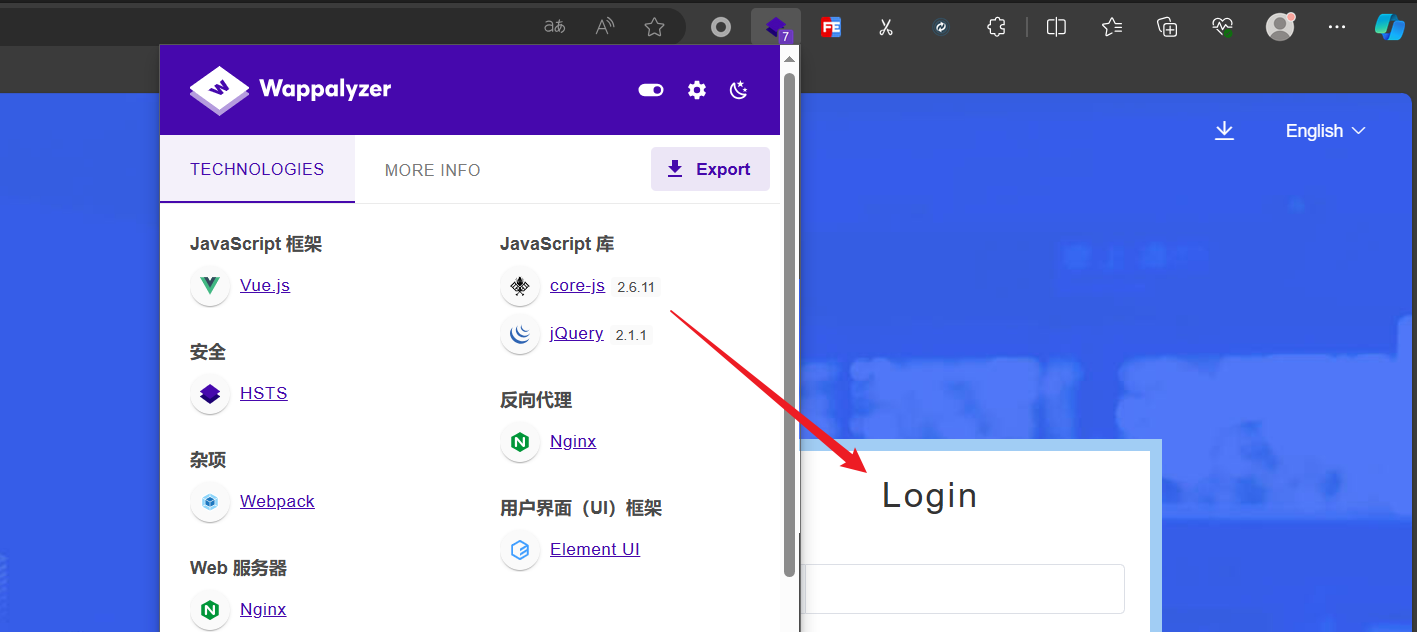Click the Wappalyzer logo in the header
1417x632 pixels.
tap(290, 89)
